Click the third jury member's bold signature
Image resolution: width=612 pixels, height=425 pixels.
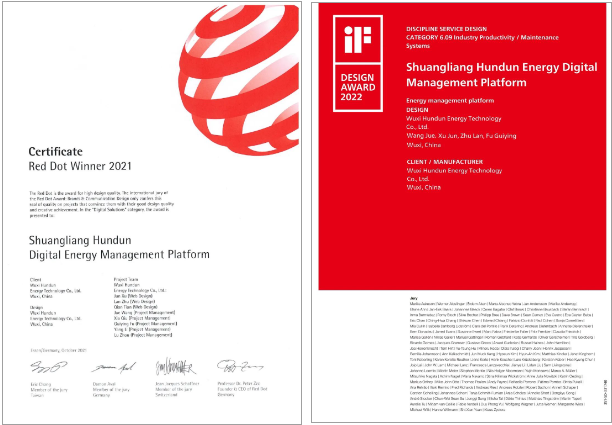click(x=172, y=367)
